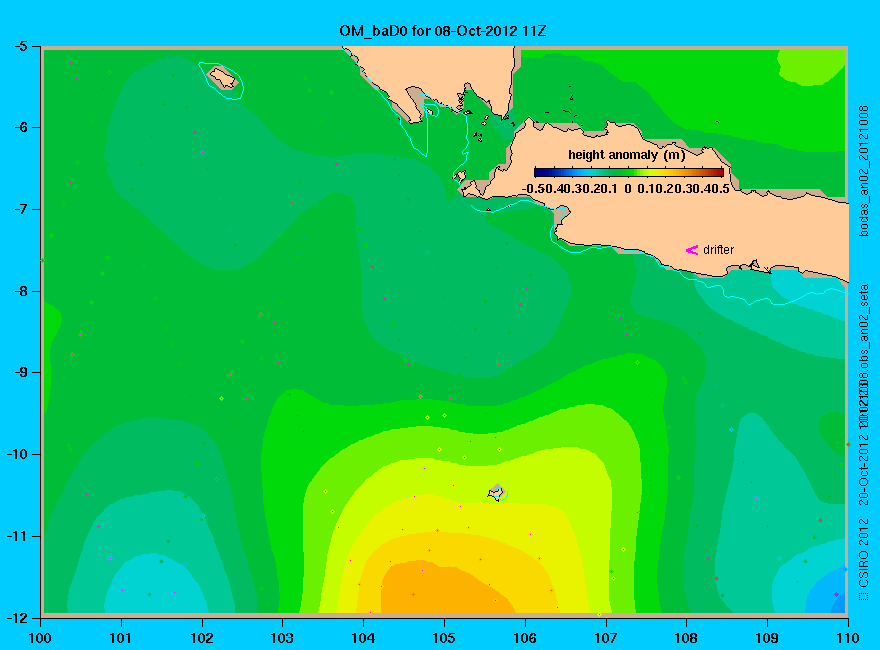The image size is (880, 650).
Task: Click the y-axis tick label -12
Action: coord(16,618)
